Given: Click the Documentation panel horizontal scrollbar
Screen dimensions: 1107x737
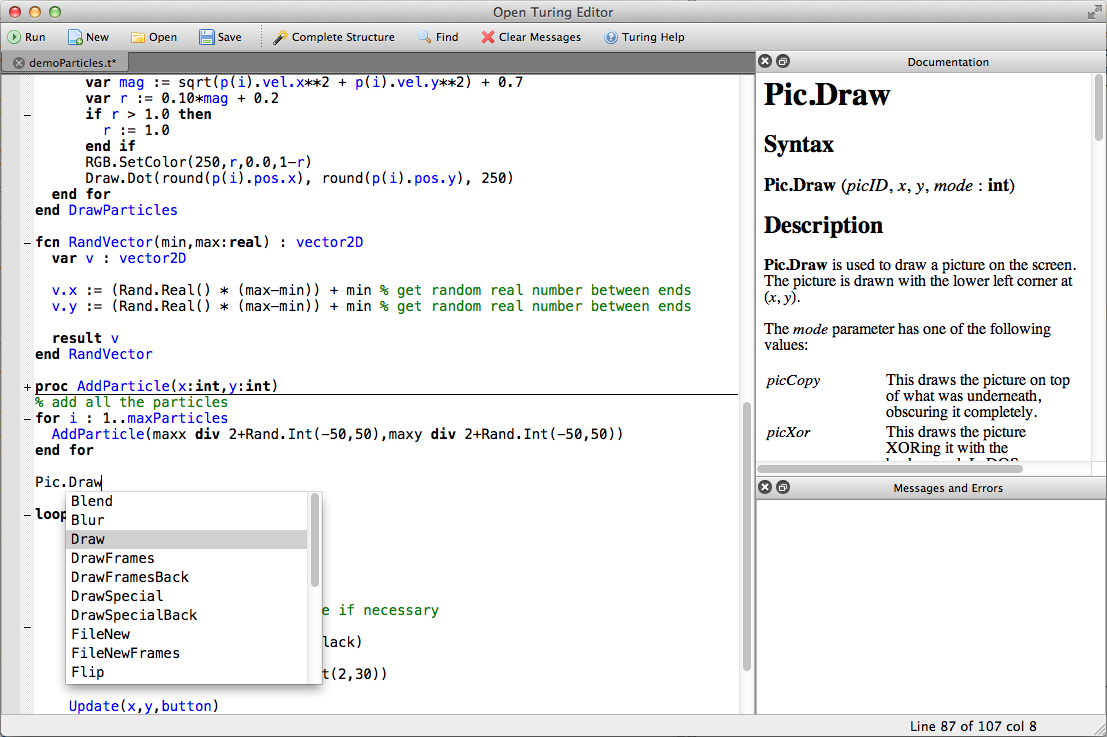Looking at the screenshot, I should [890, 469].
